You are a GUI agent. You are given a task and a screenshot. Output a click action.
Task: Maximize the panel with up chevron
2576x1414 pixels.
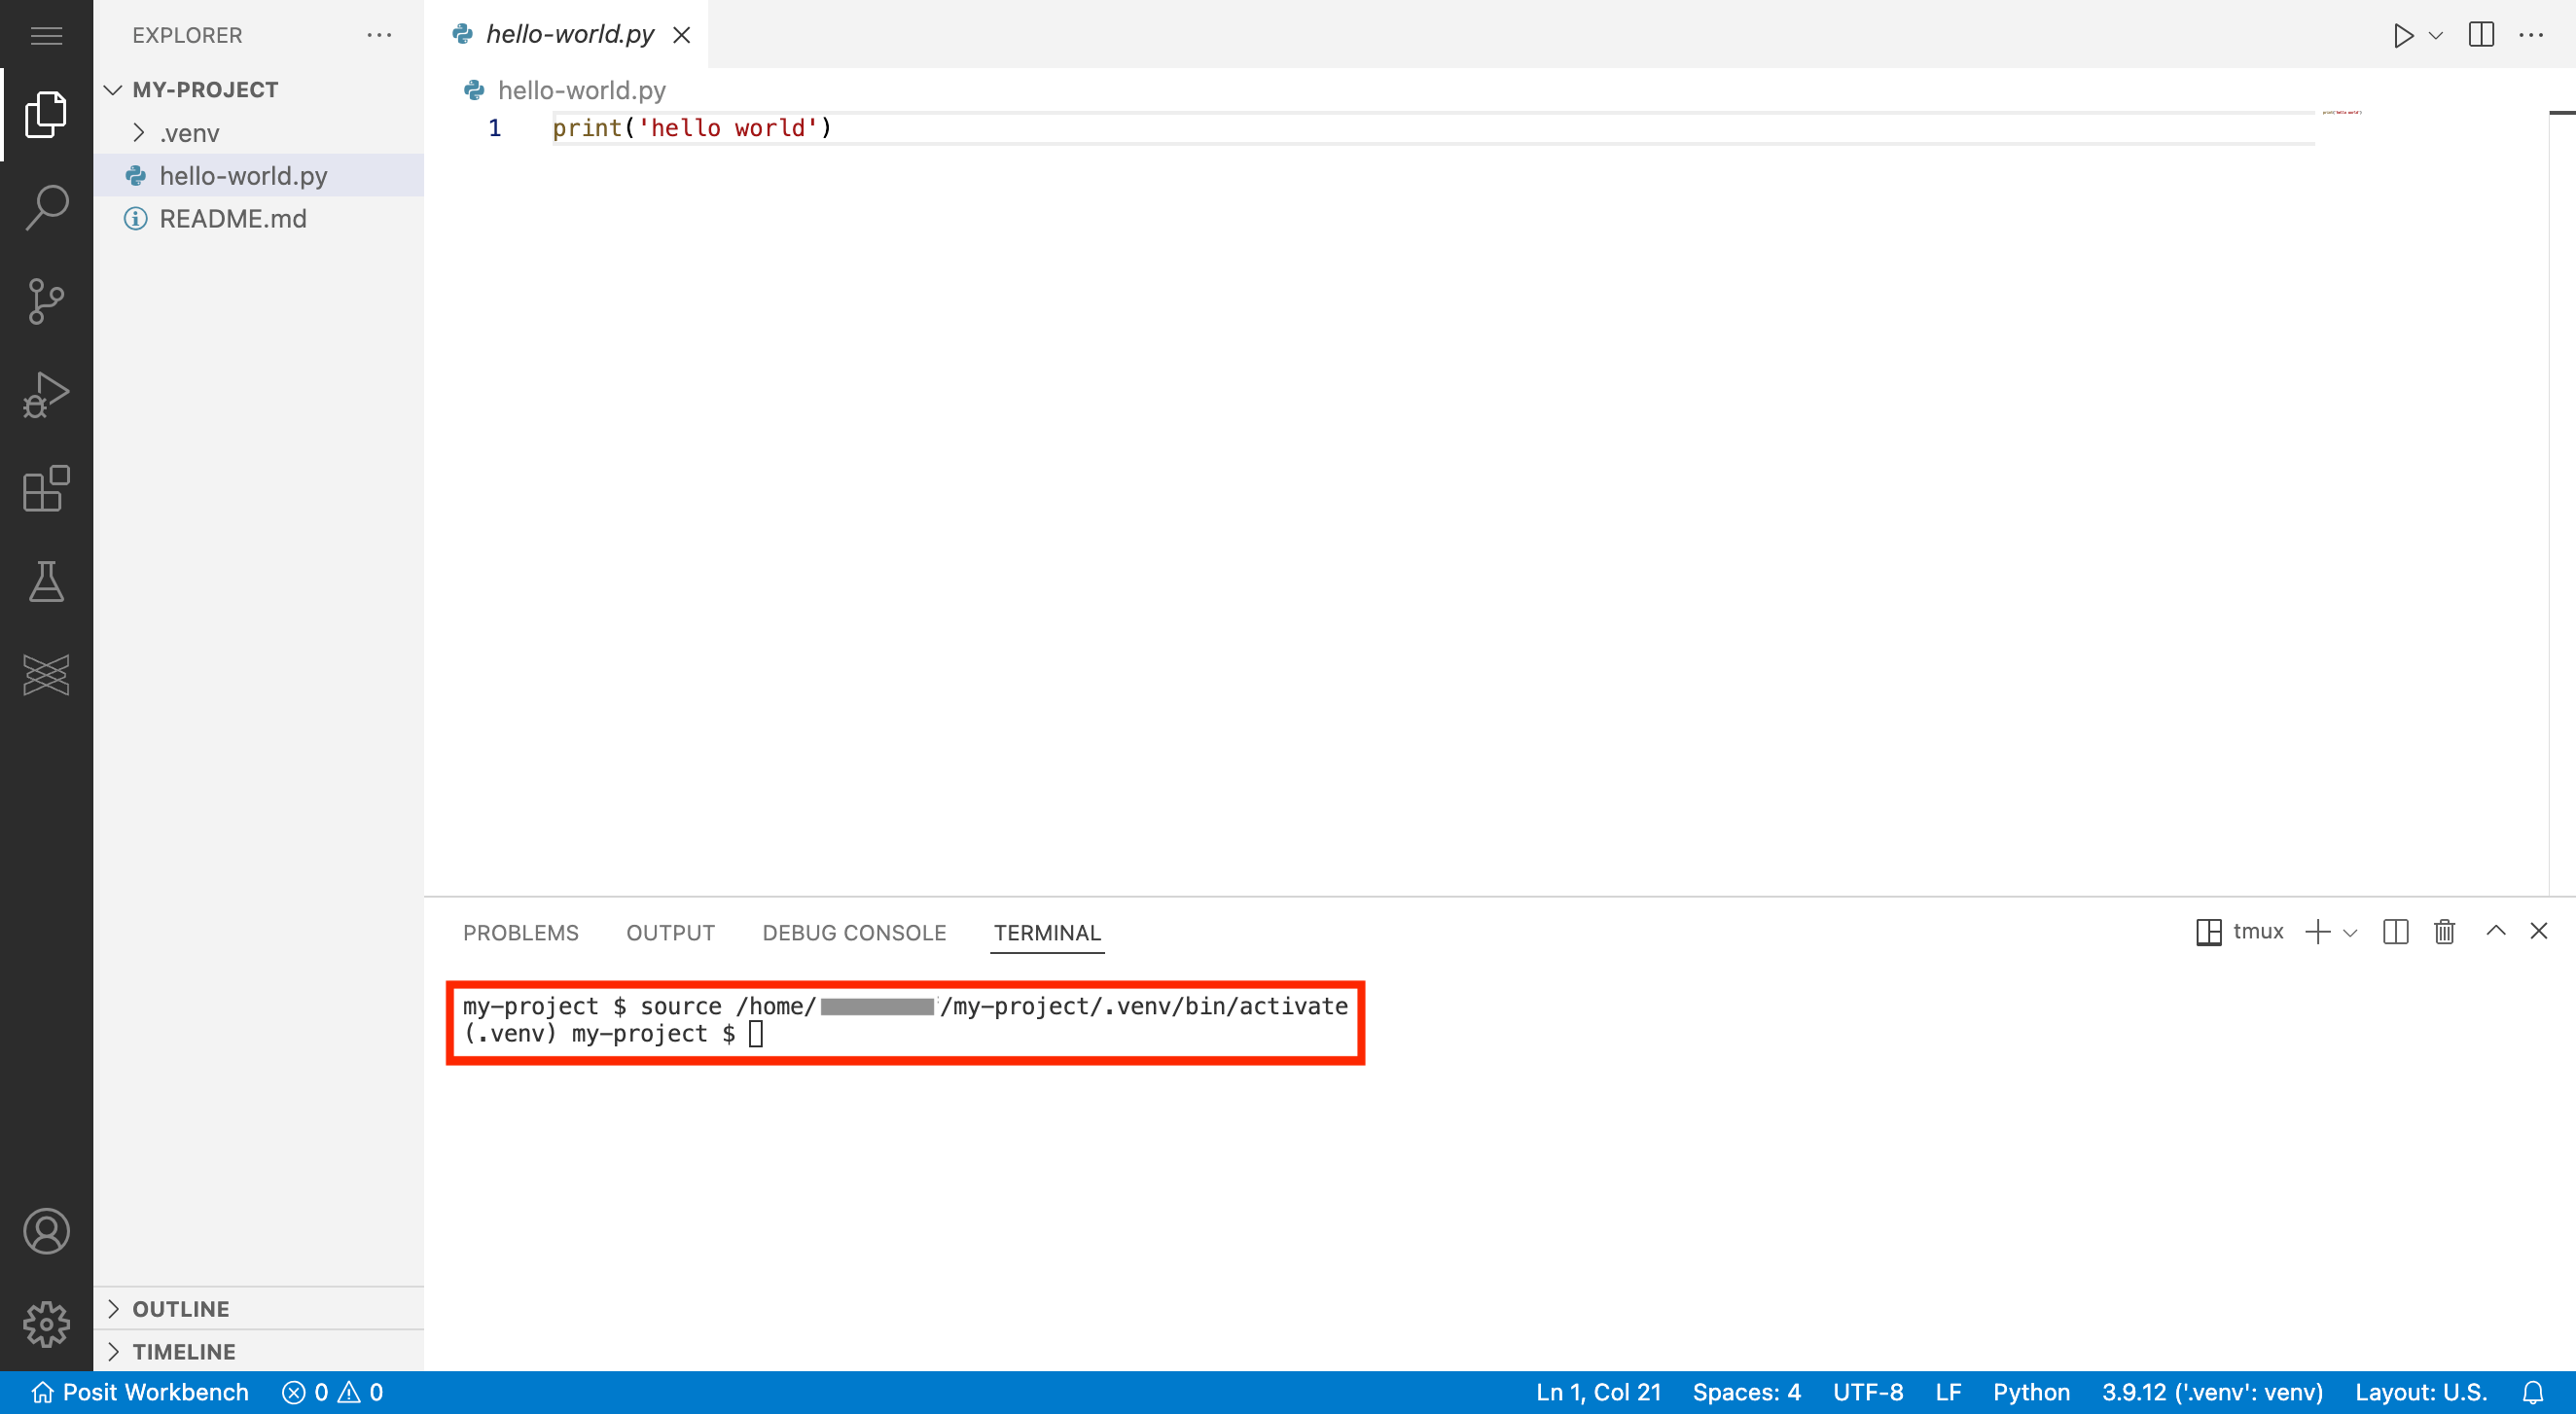click(x=2495, y=931)
